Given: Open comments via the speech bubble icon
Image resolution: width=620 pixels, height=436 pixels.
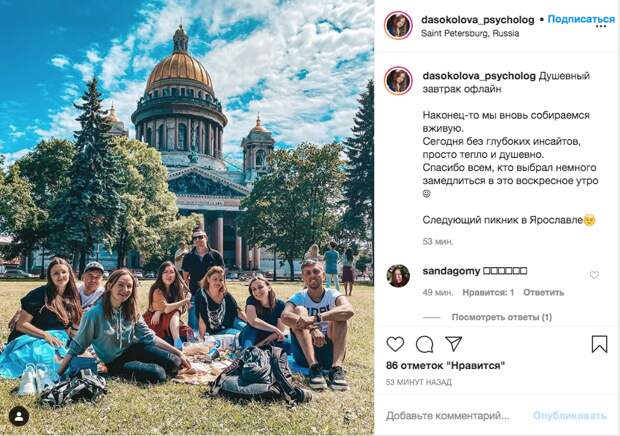Looking at the screenshot, I should [x=425, y=344].
